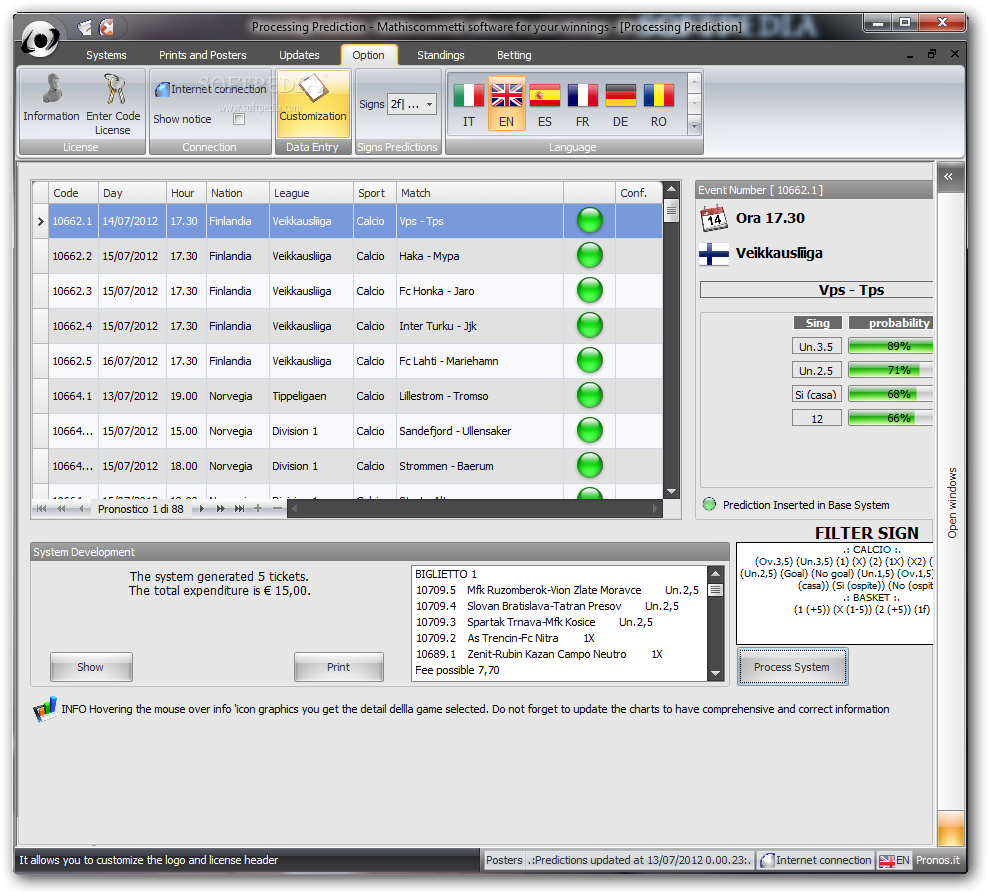Select the Strommen - Baerum match row

(x=348, y=466)
